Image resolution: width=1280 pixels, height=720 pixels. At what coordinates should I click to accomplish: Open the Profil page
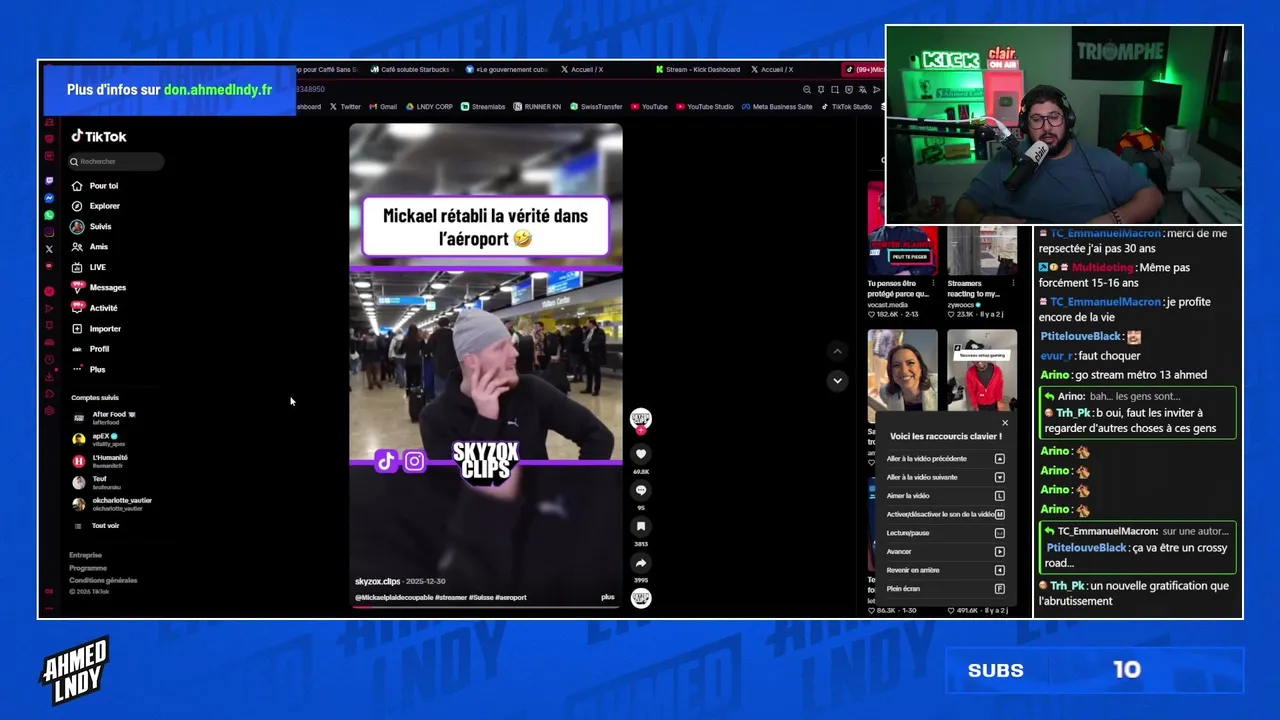tap(91, 349)
